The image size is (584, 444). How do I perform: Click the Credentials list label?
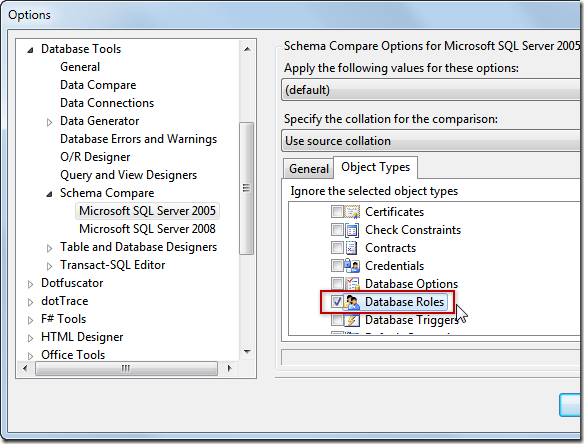point(394,266)
